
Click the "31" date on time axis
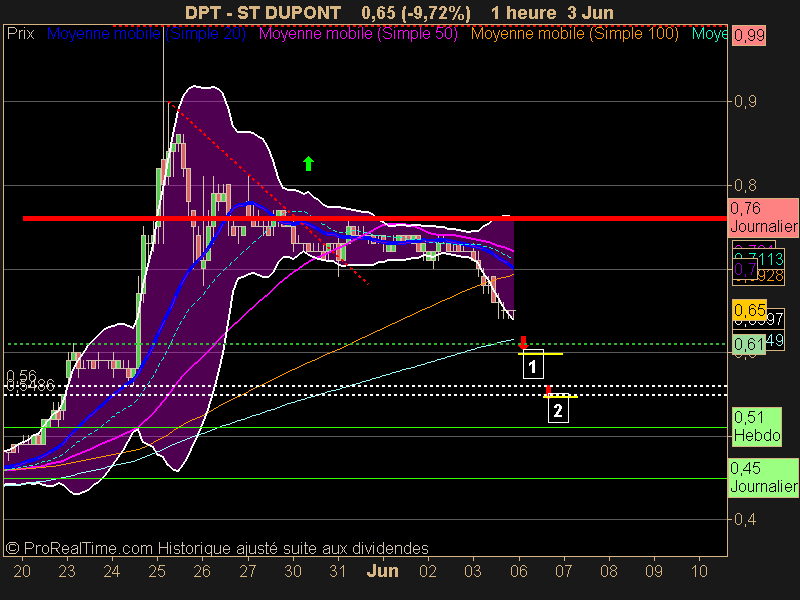(338, 571)
